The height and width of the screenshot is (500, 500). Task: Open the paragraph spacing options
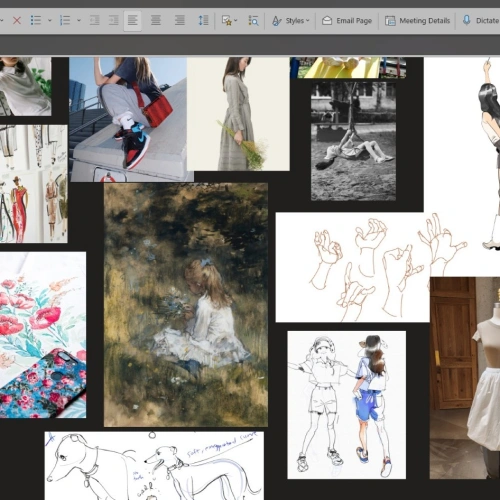coord(203,21)
